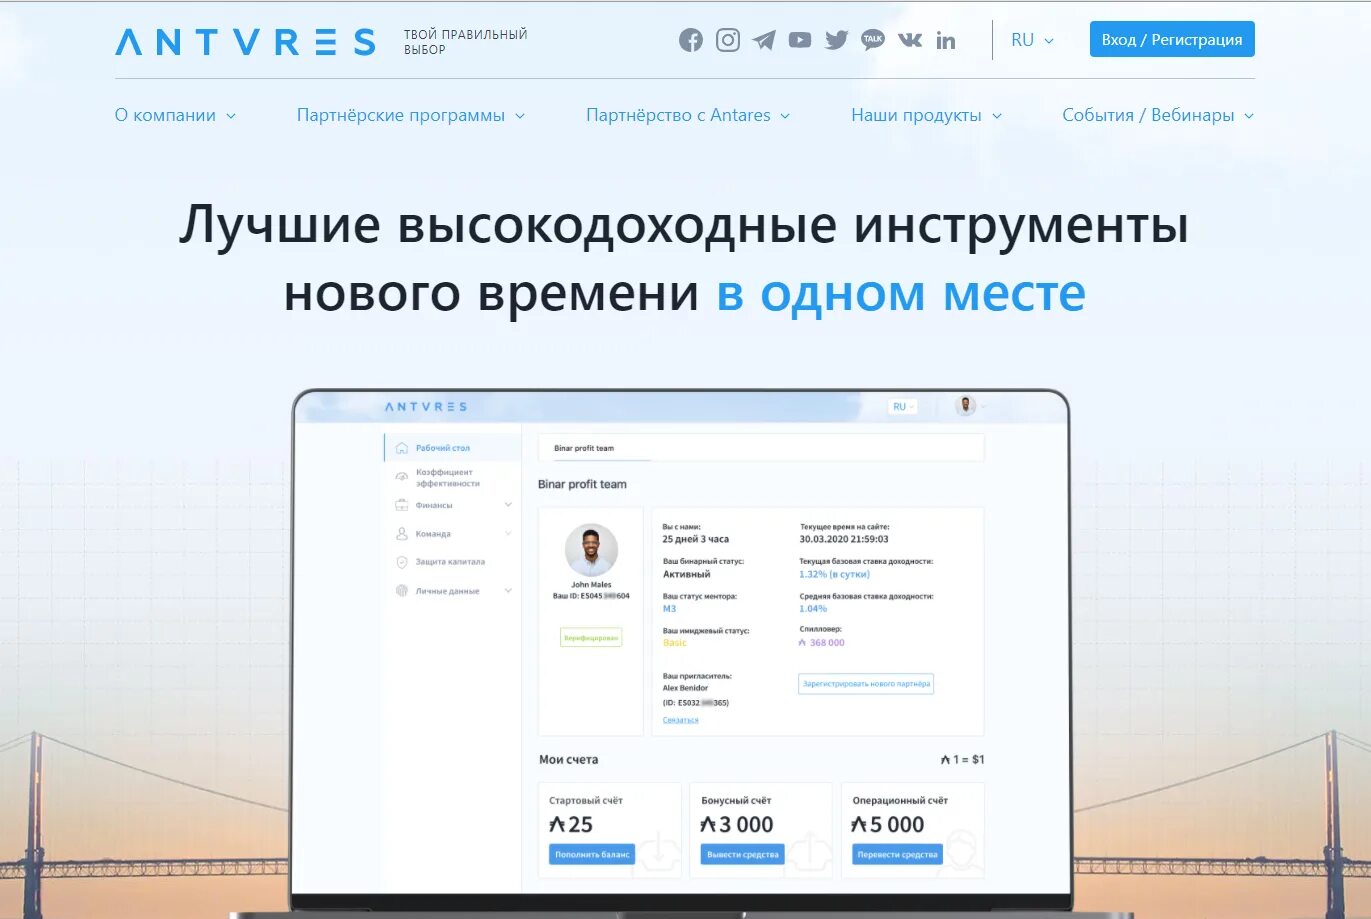Expand the Наши продукты menu
Screen dimensions: 1371x919
tap(927, 115)
